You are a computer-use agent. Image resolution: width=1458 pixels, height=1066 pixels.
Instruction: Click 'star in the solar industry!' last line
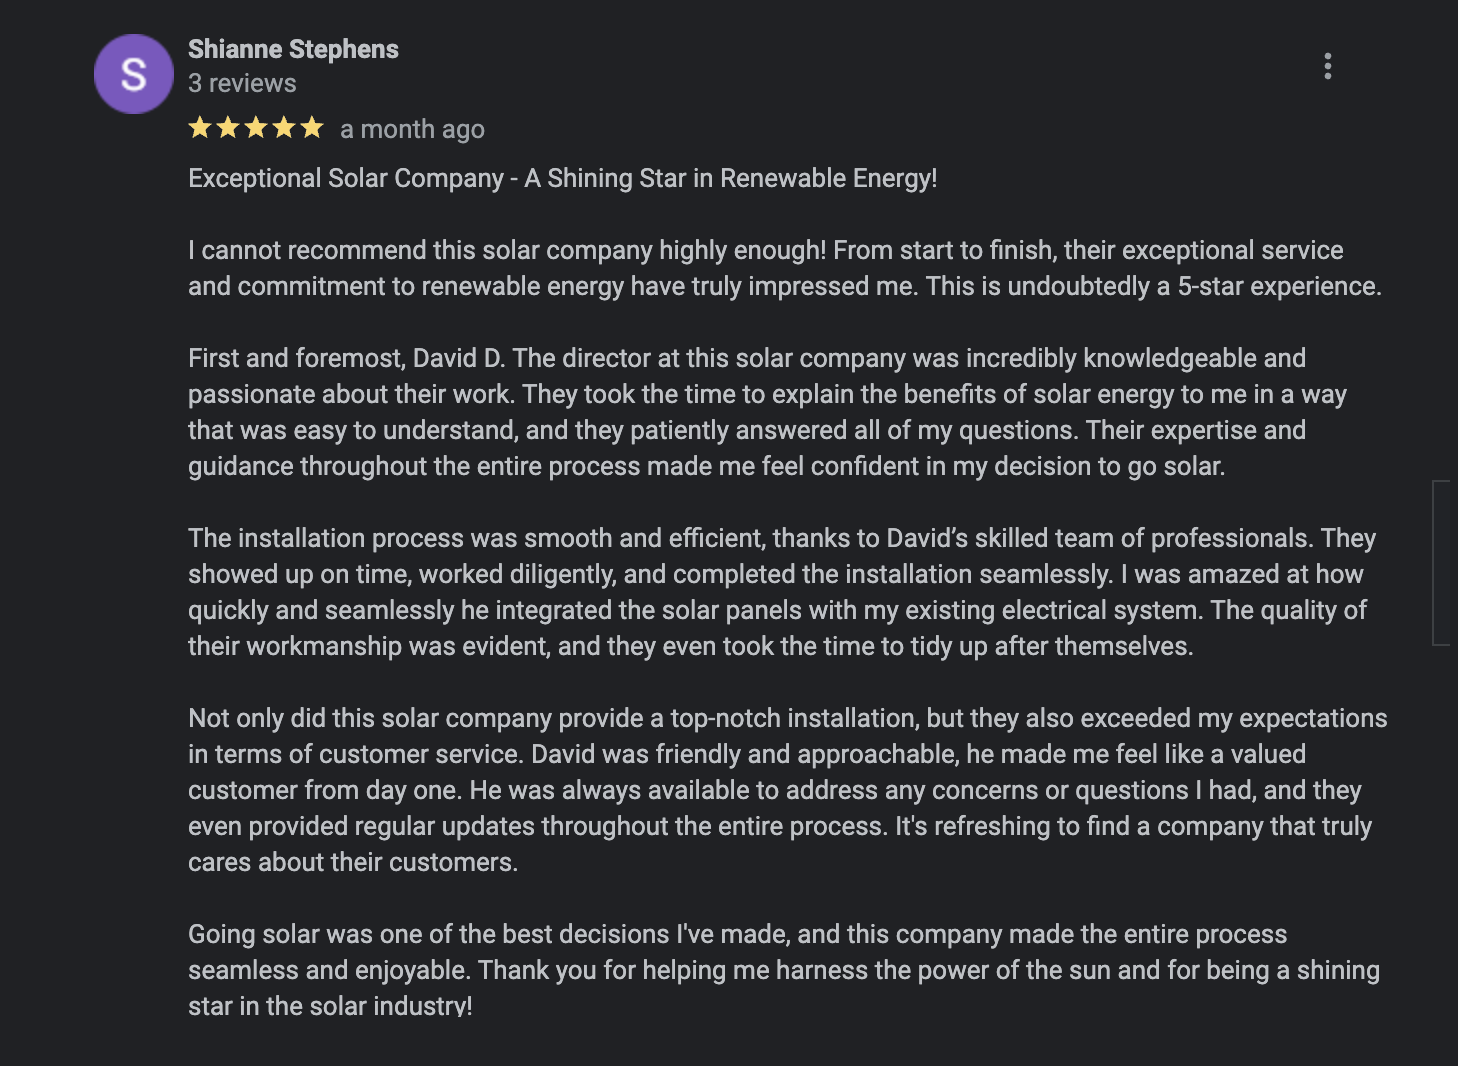click(x=330, y=1006)
